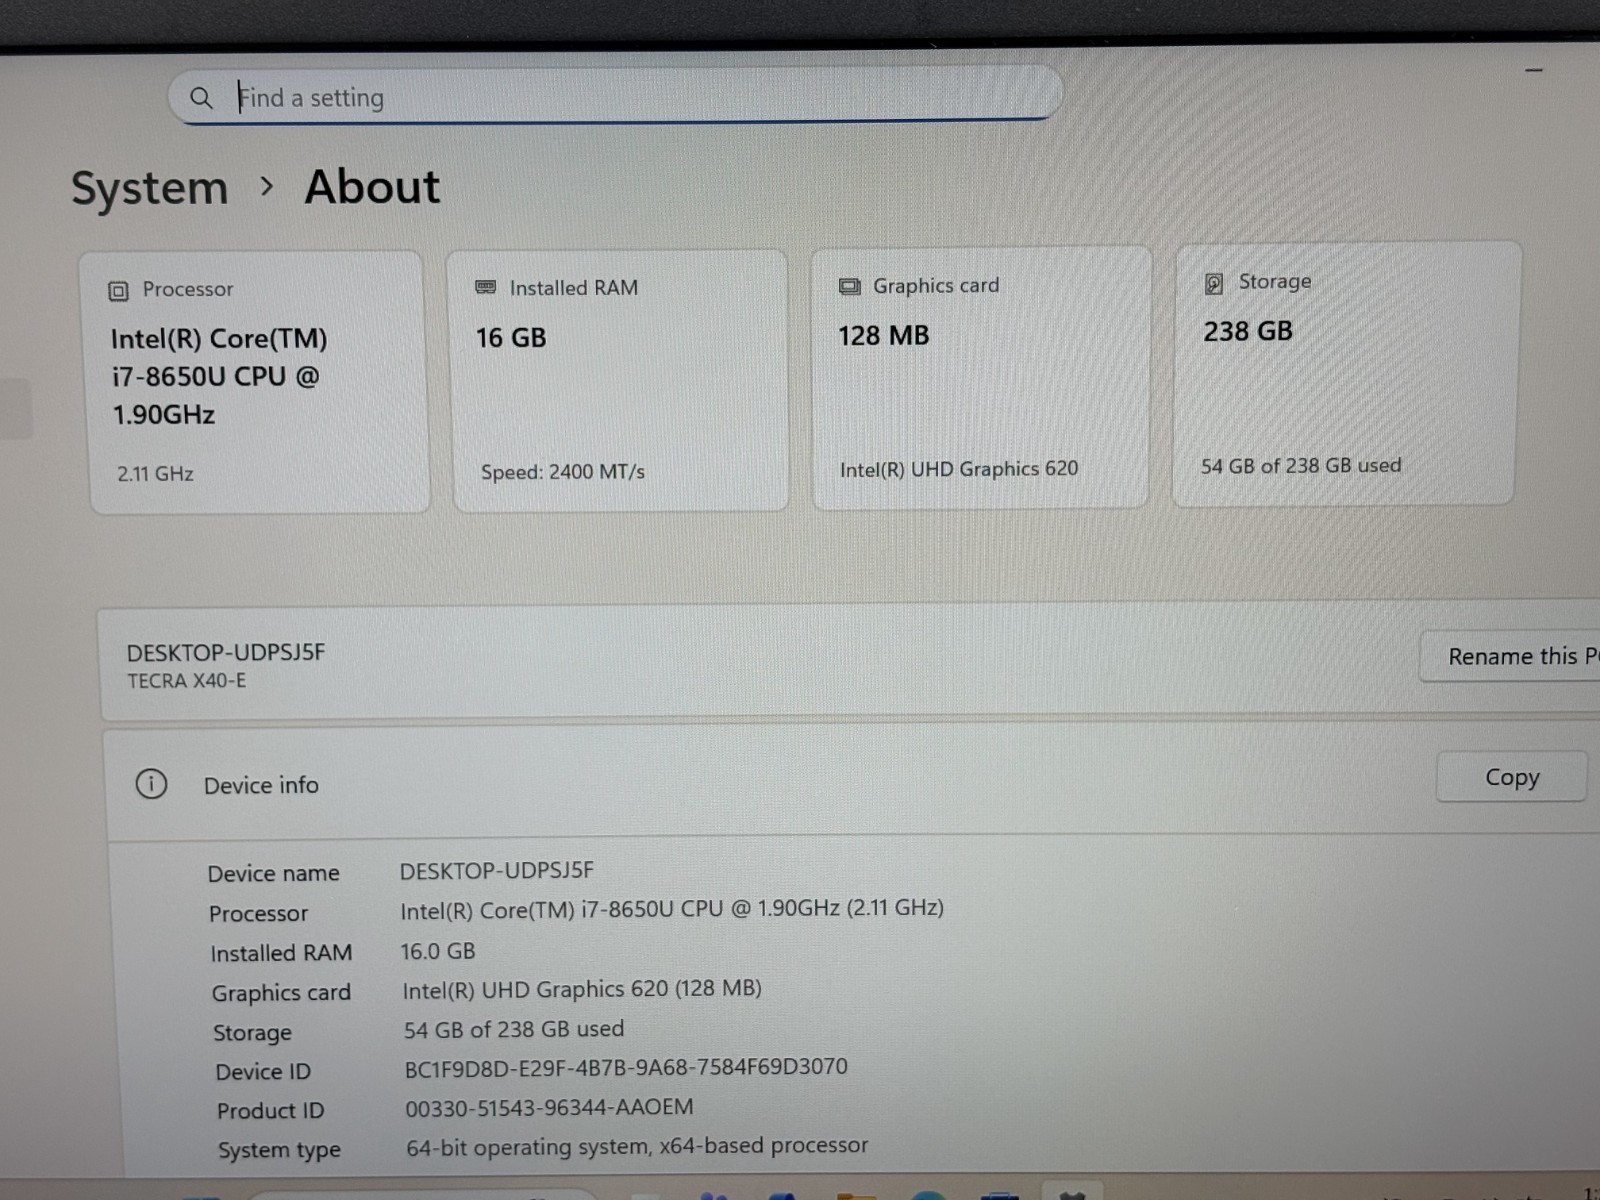Click the Storage drive icon
Screen dimensions: 1600x1200
point(1214,284)
